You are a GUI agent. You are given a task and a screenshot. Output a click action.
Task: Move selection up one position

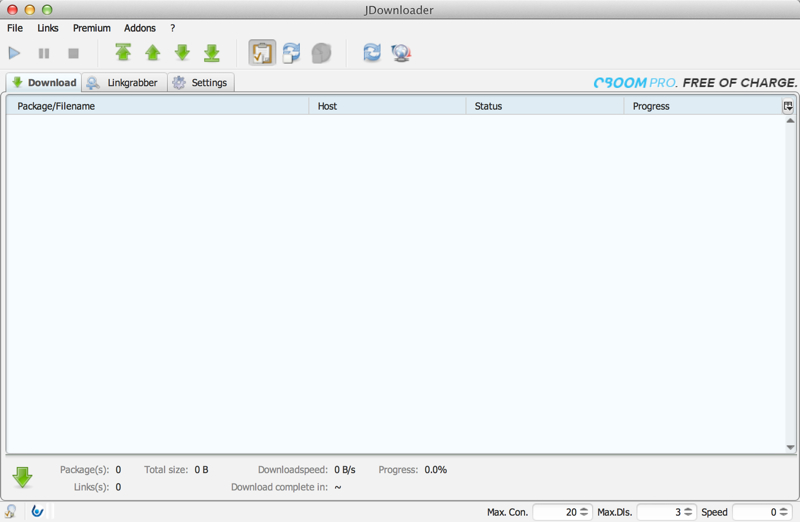coord(152,53)
